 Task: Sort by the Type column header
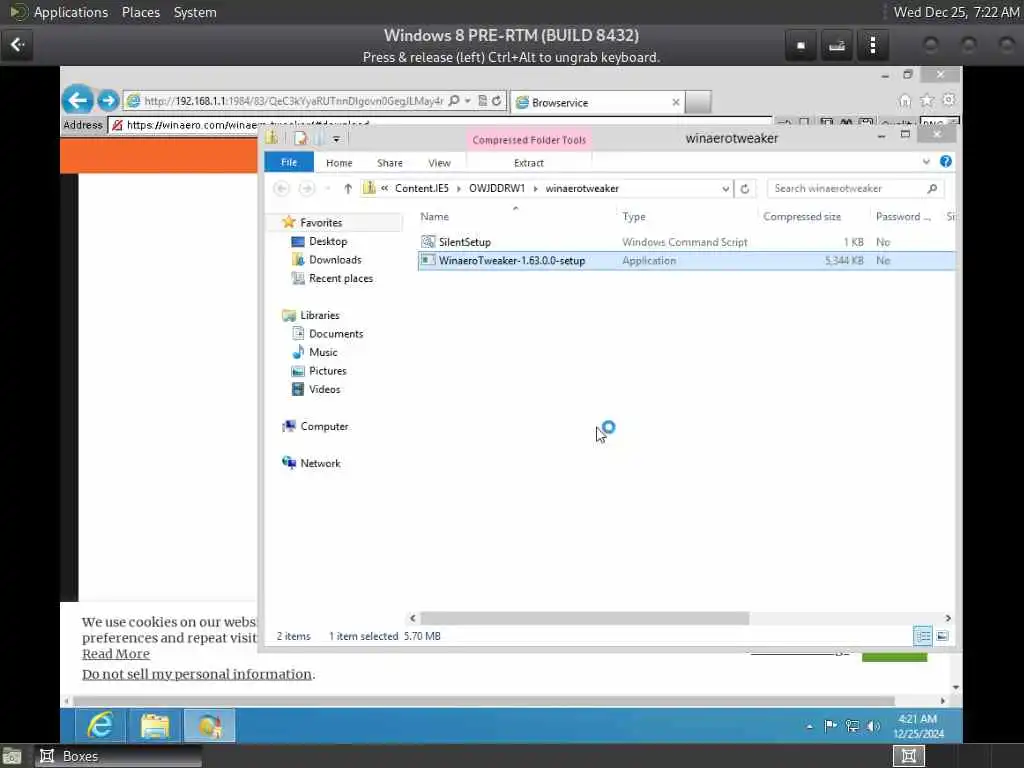pos(633,217)
